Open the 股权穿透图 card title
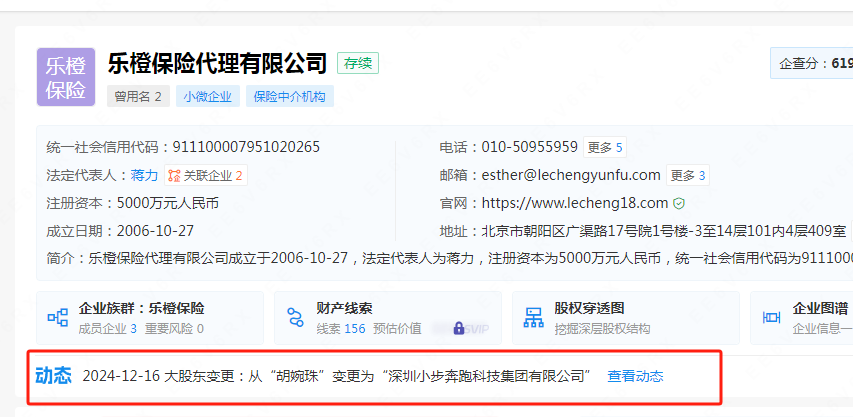 pyautogui.click(x=589, y=308)
